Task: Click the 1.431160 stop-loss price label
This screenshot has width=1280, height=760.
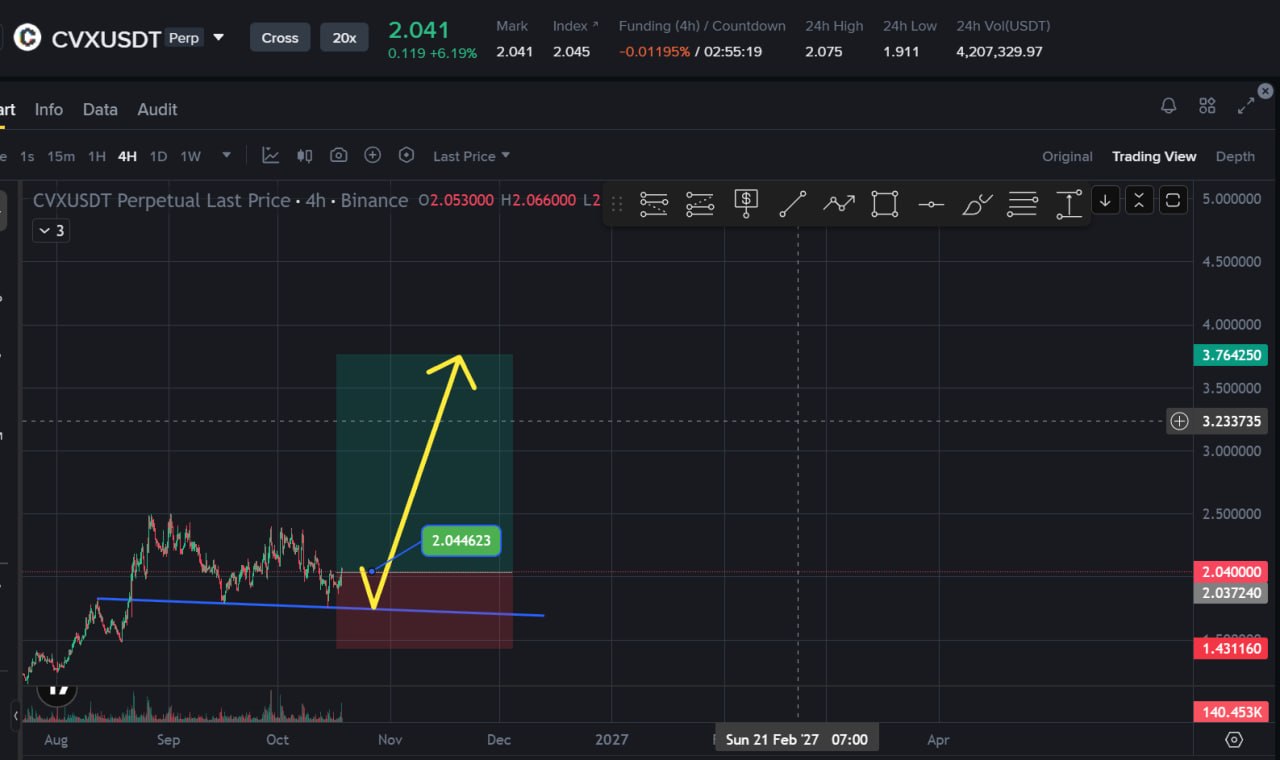Action: pyautogui.click(x=1230, y=649)
